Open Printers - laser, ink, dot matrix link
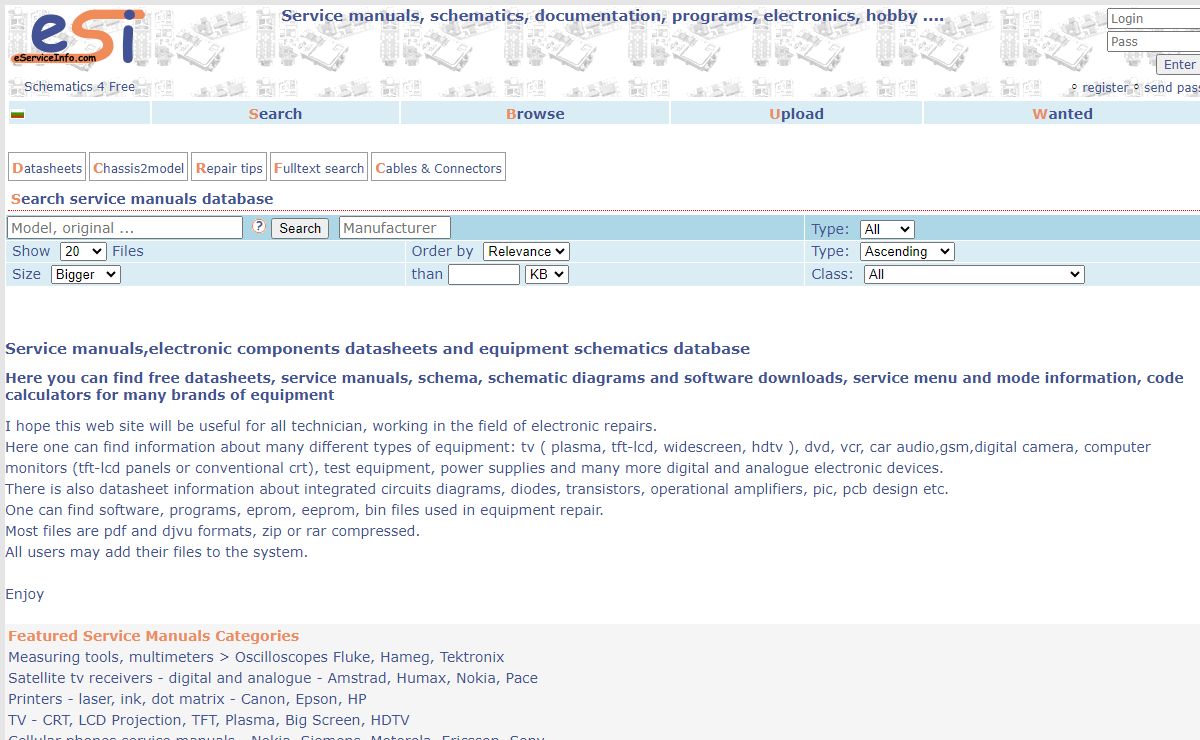The image size is (1200, 740). (187, 699)
